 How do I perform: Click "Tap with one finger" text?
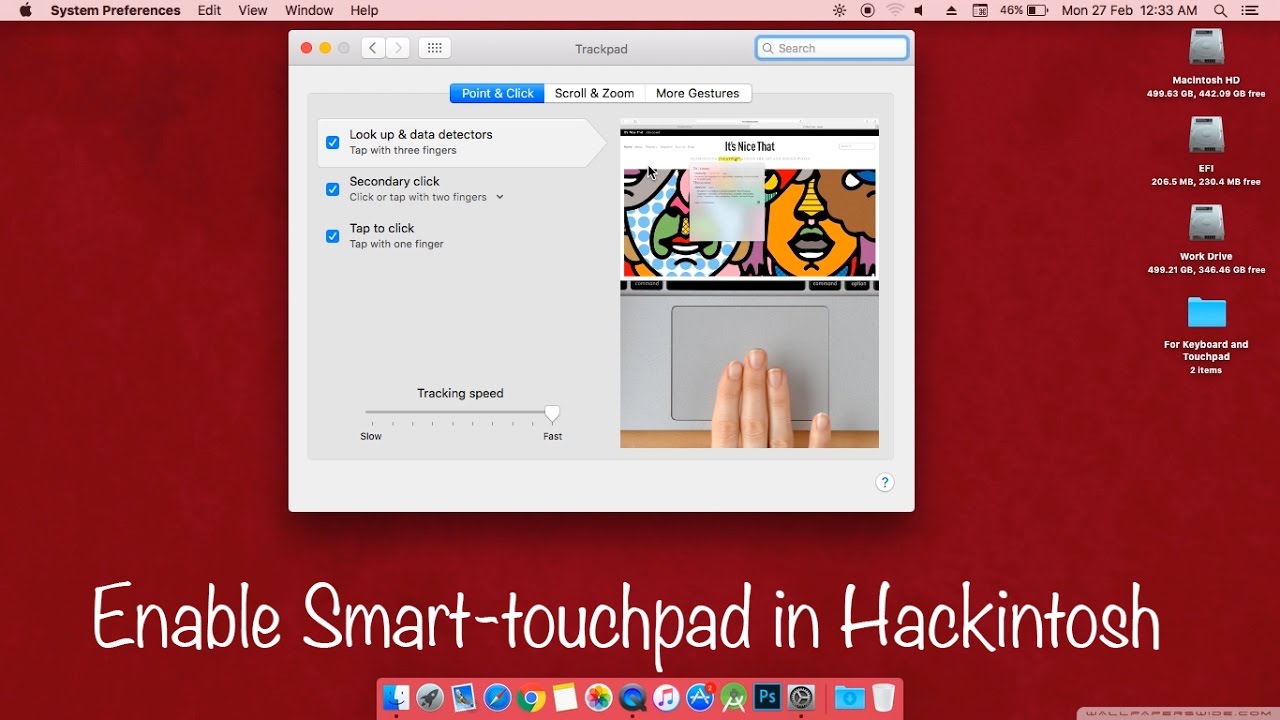397,245
